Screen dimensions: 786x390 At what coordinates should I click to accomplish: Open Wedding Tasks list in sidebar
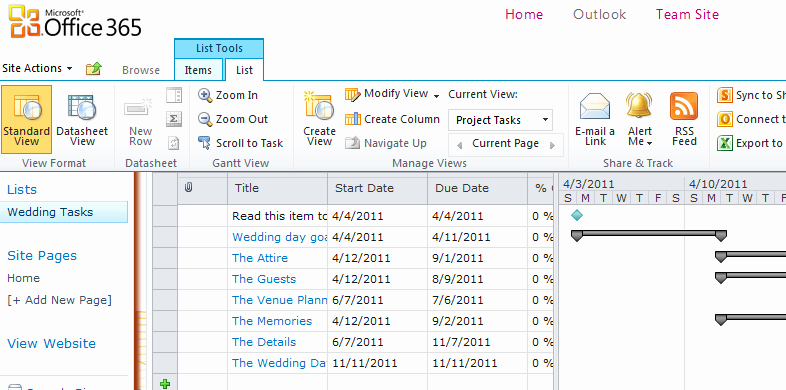click(64, 212)
